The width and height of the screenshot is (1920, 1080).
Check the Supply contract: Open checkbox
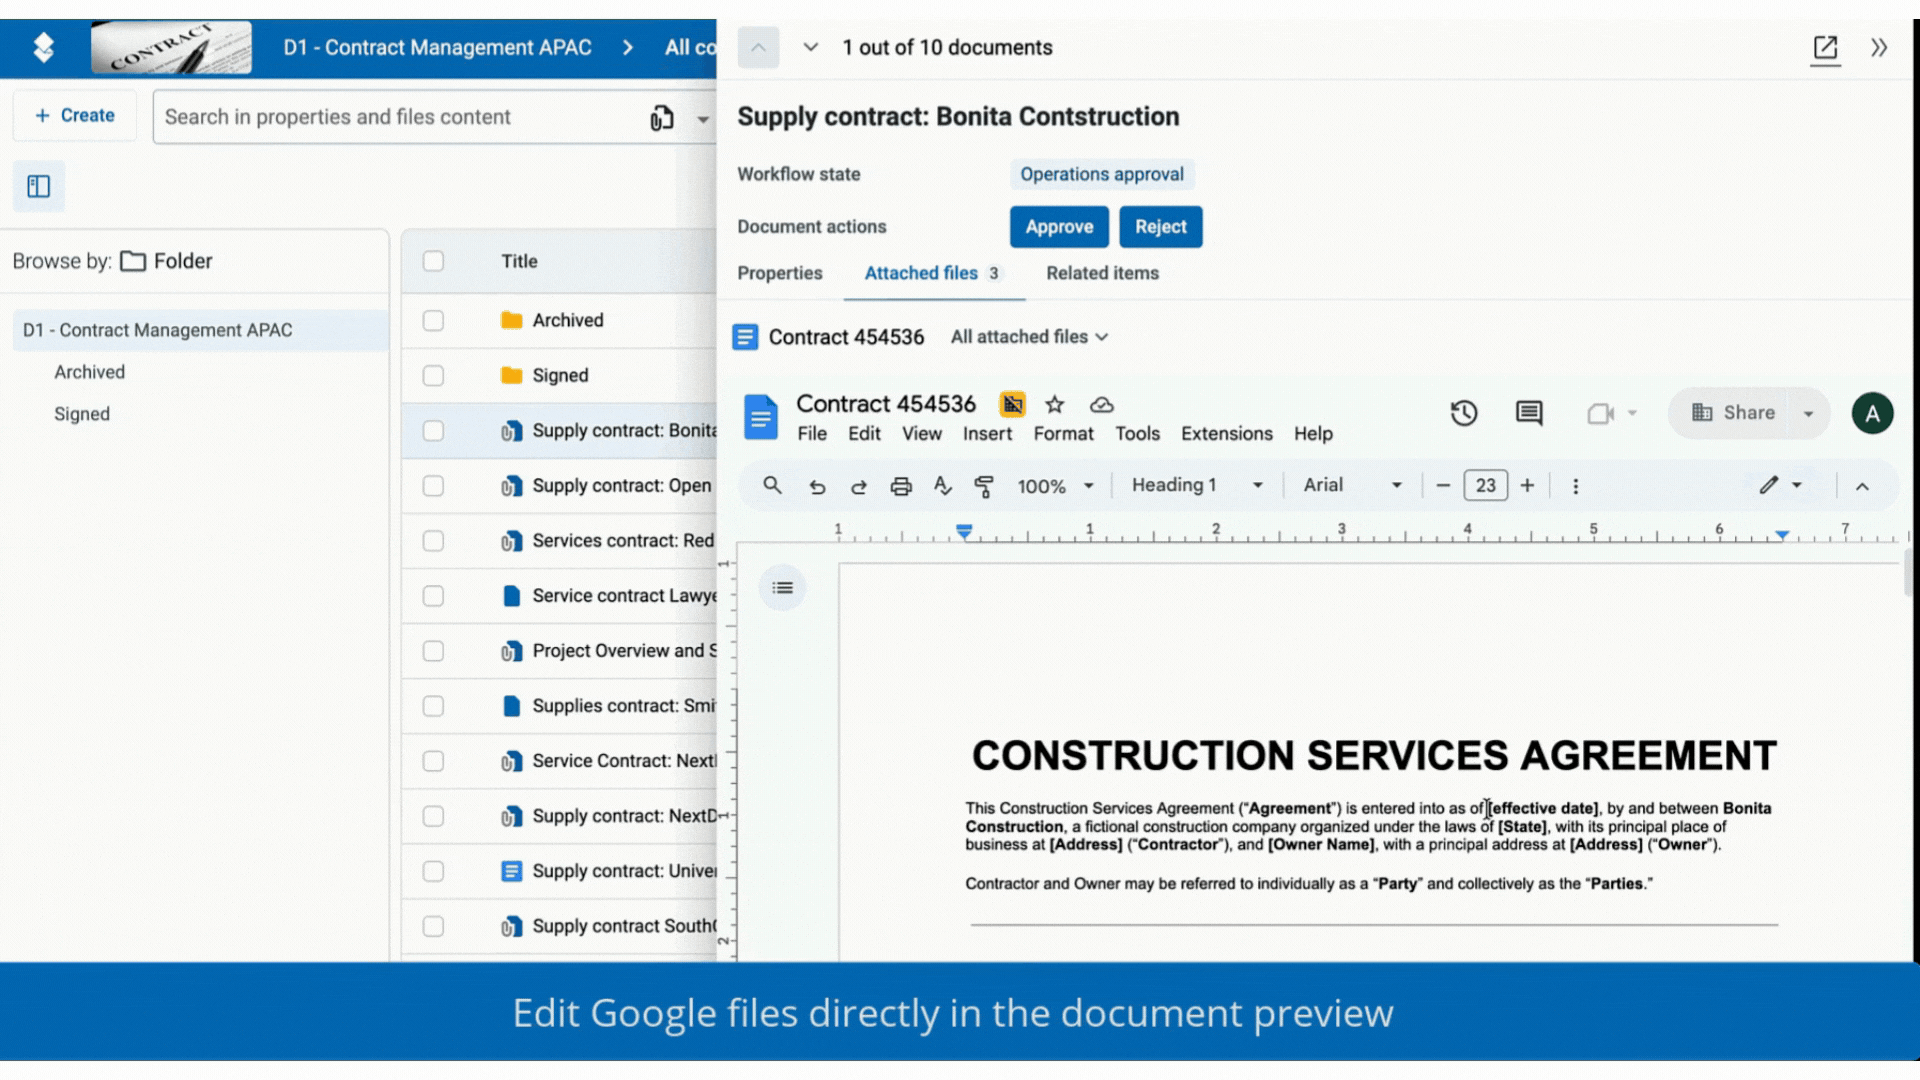tap(433, 486)
